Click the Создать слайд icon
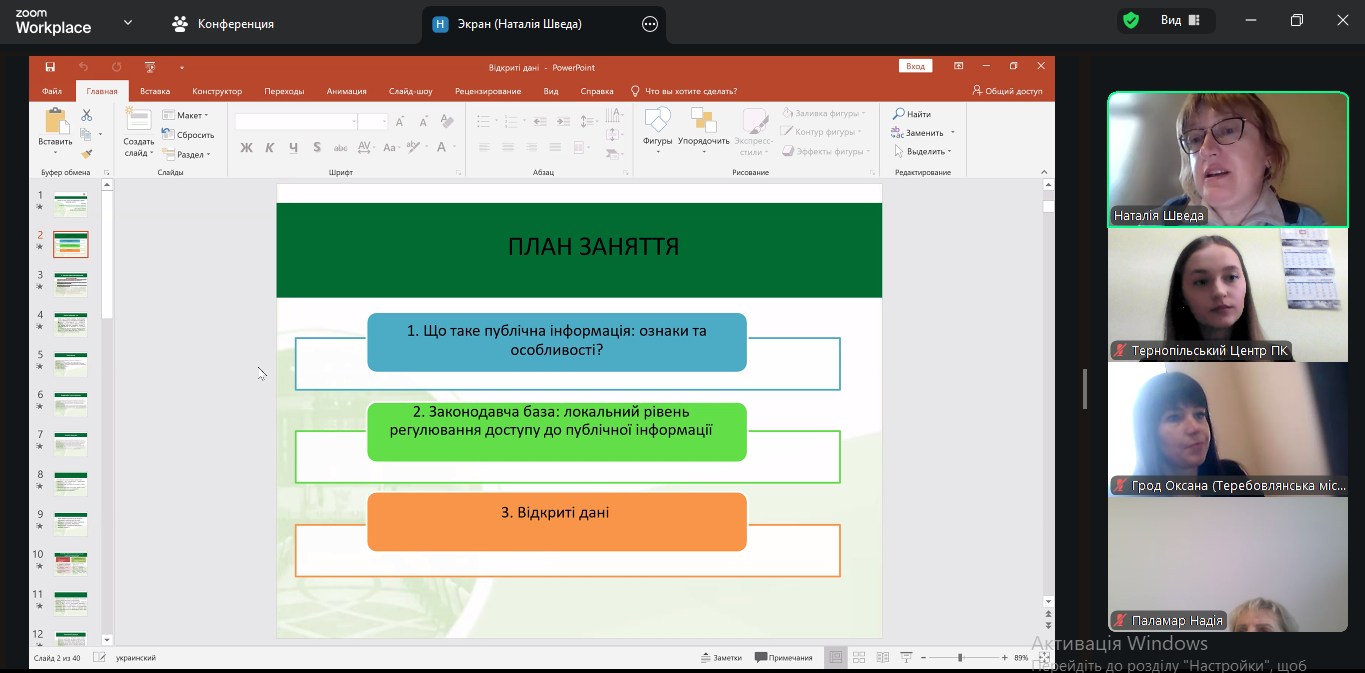This screenshot has width=1365, height=673. 138,121
